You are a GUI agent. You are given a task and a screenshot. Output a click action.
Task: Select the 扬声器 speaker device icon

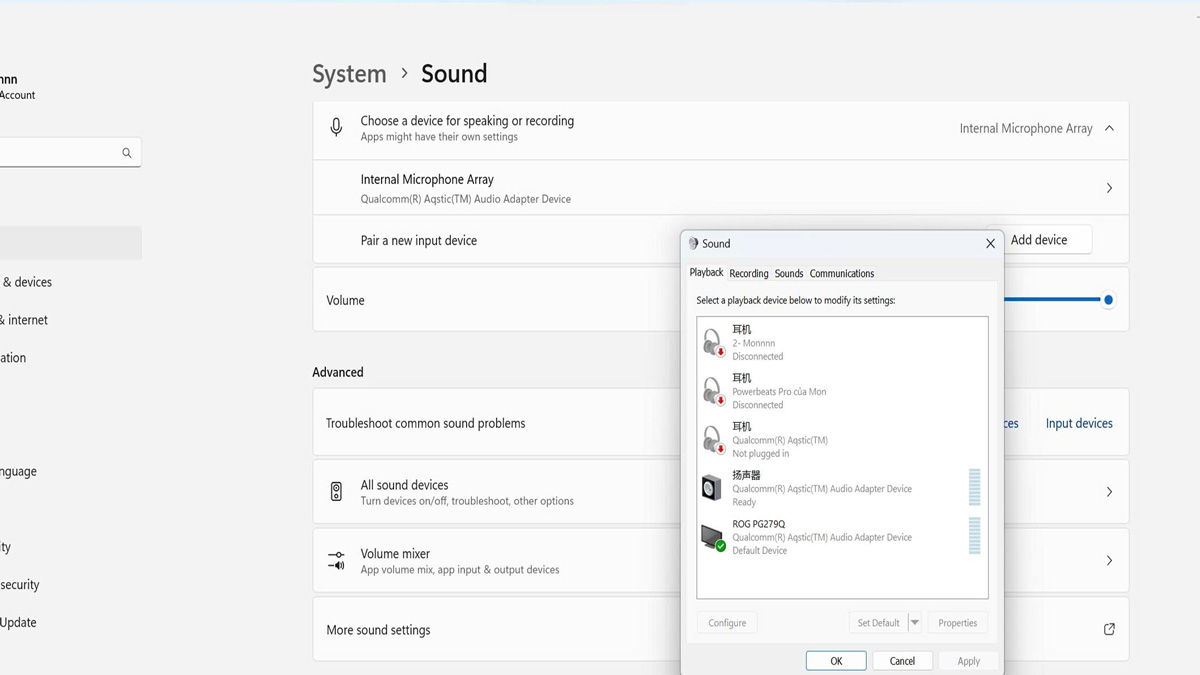pos(712,488)
